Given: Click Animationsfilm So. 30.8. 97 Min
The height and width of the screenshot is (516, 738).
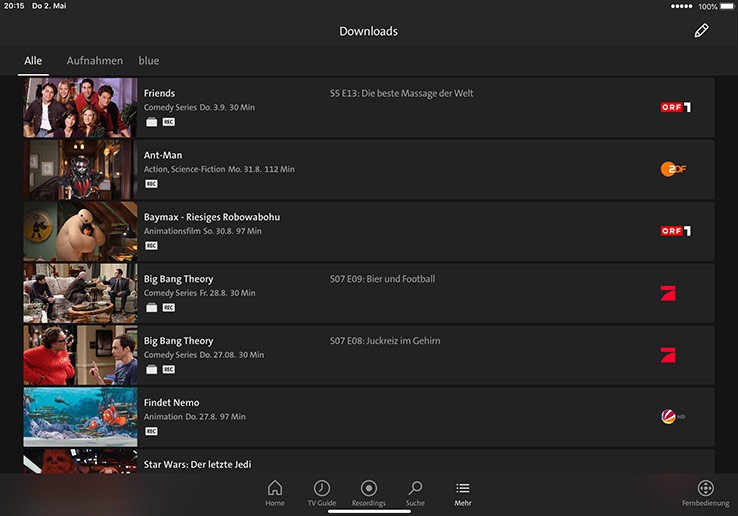Looking at the screenshot, I should click(202, 231).
